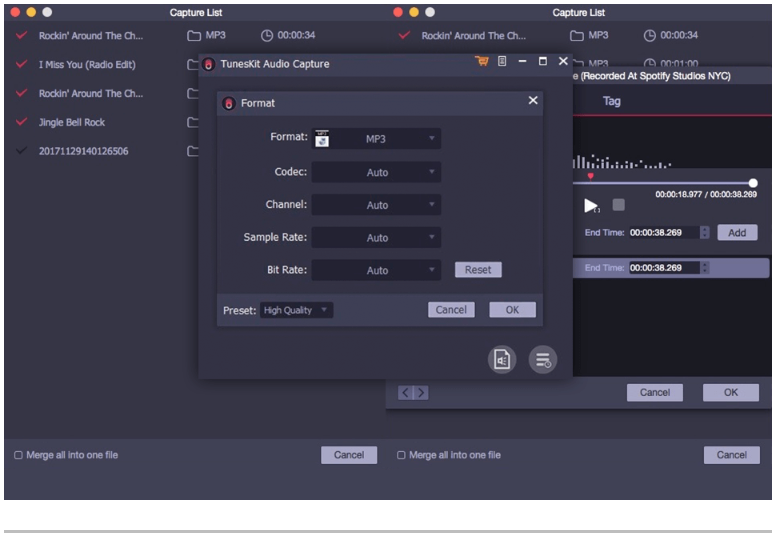Click Cancel in left Capture List window

(x=349, y=455)
